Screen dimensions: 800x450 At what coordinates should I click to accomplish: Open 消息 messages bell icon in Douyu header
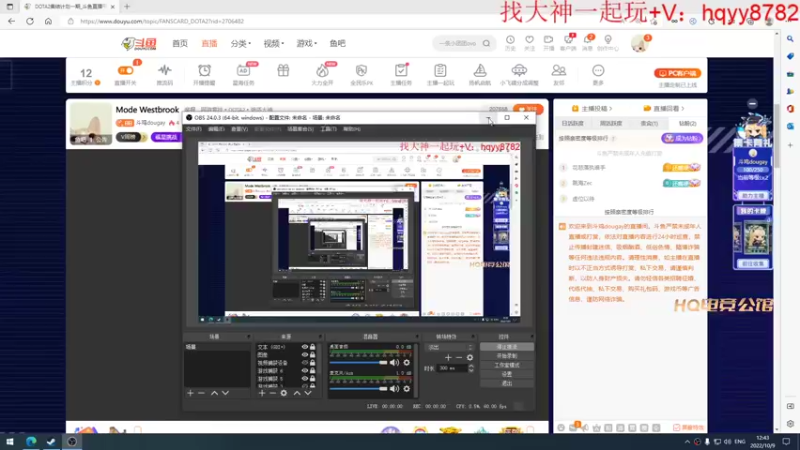click(588, 40)
